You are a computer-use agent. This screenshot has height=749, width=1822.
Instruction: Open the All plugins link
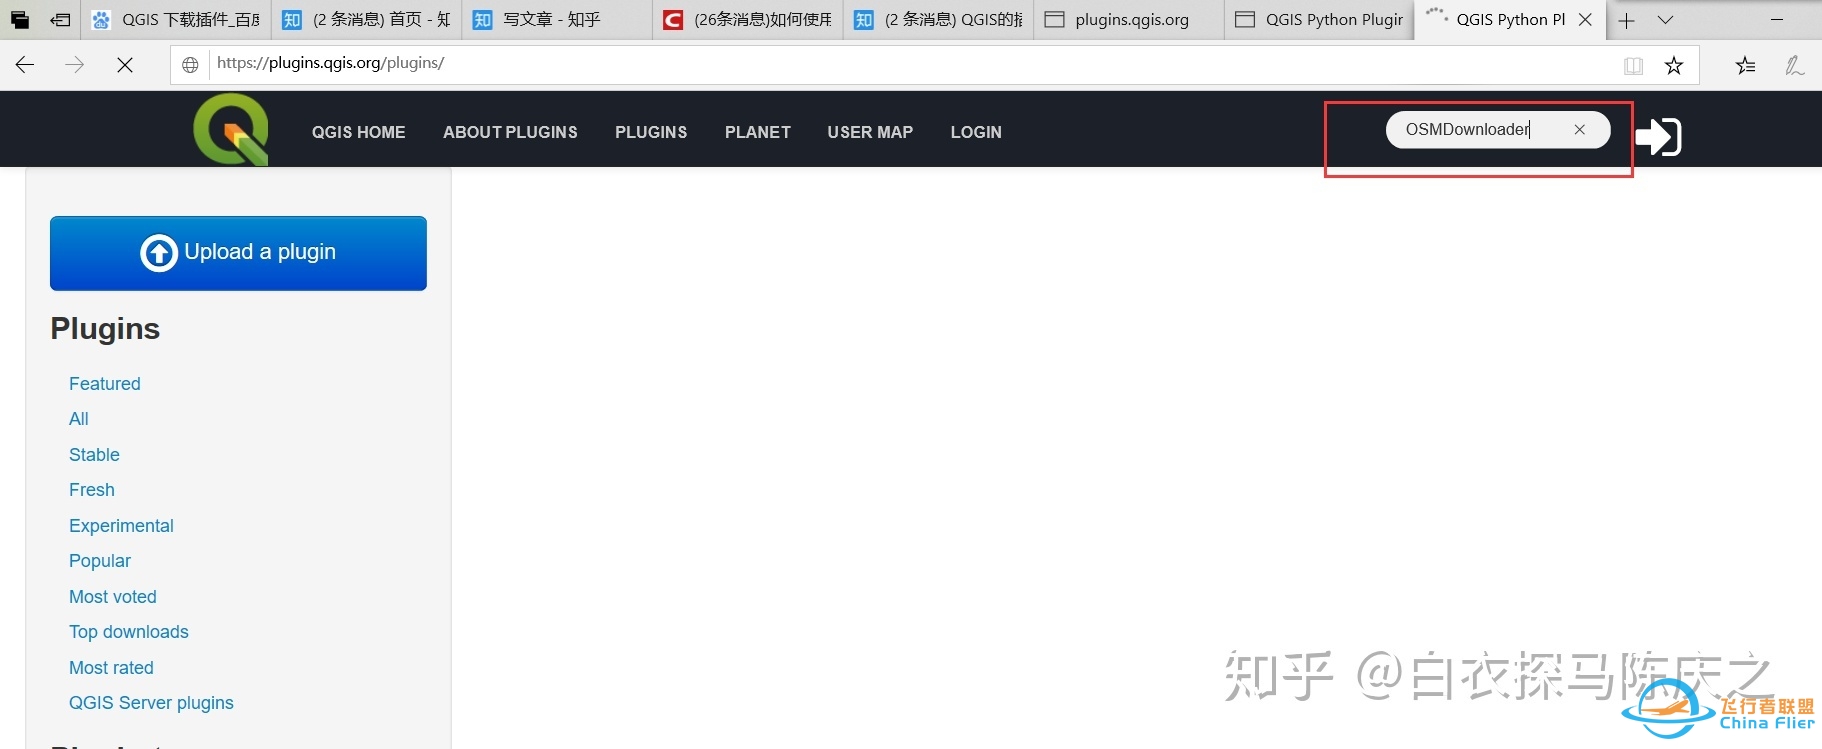[79, 419]
